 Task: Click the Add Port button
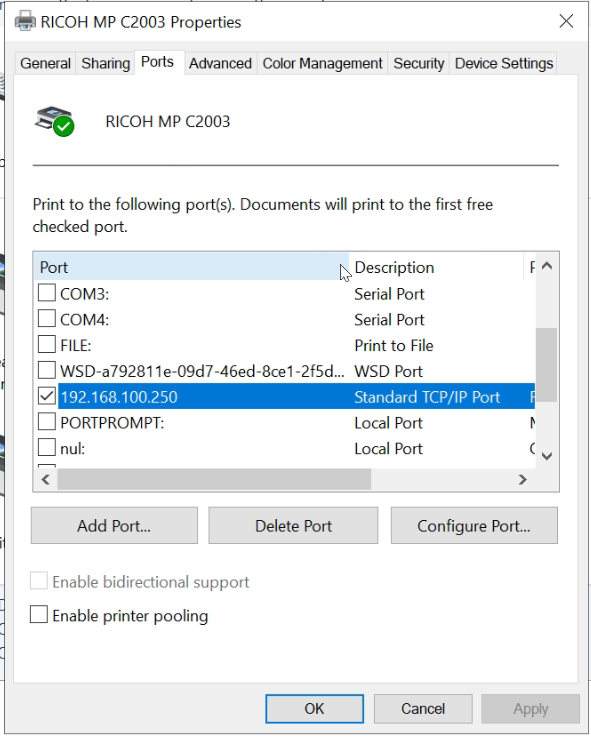click(114, 525)
